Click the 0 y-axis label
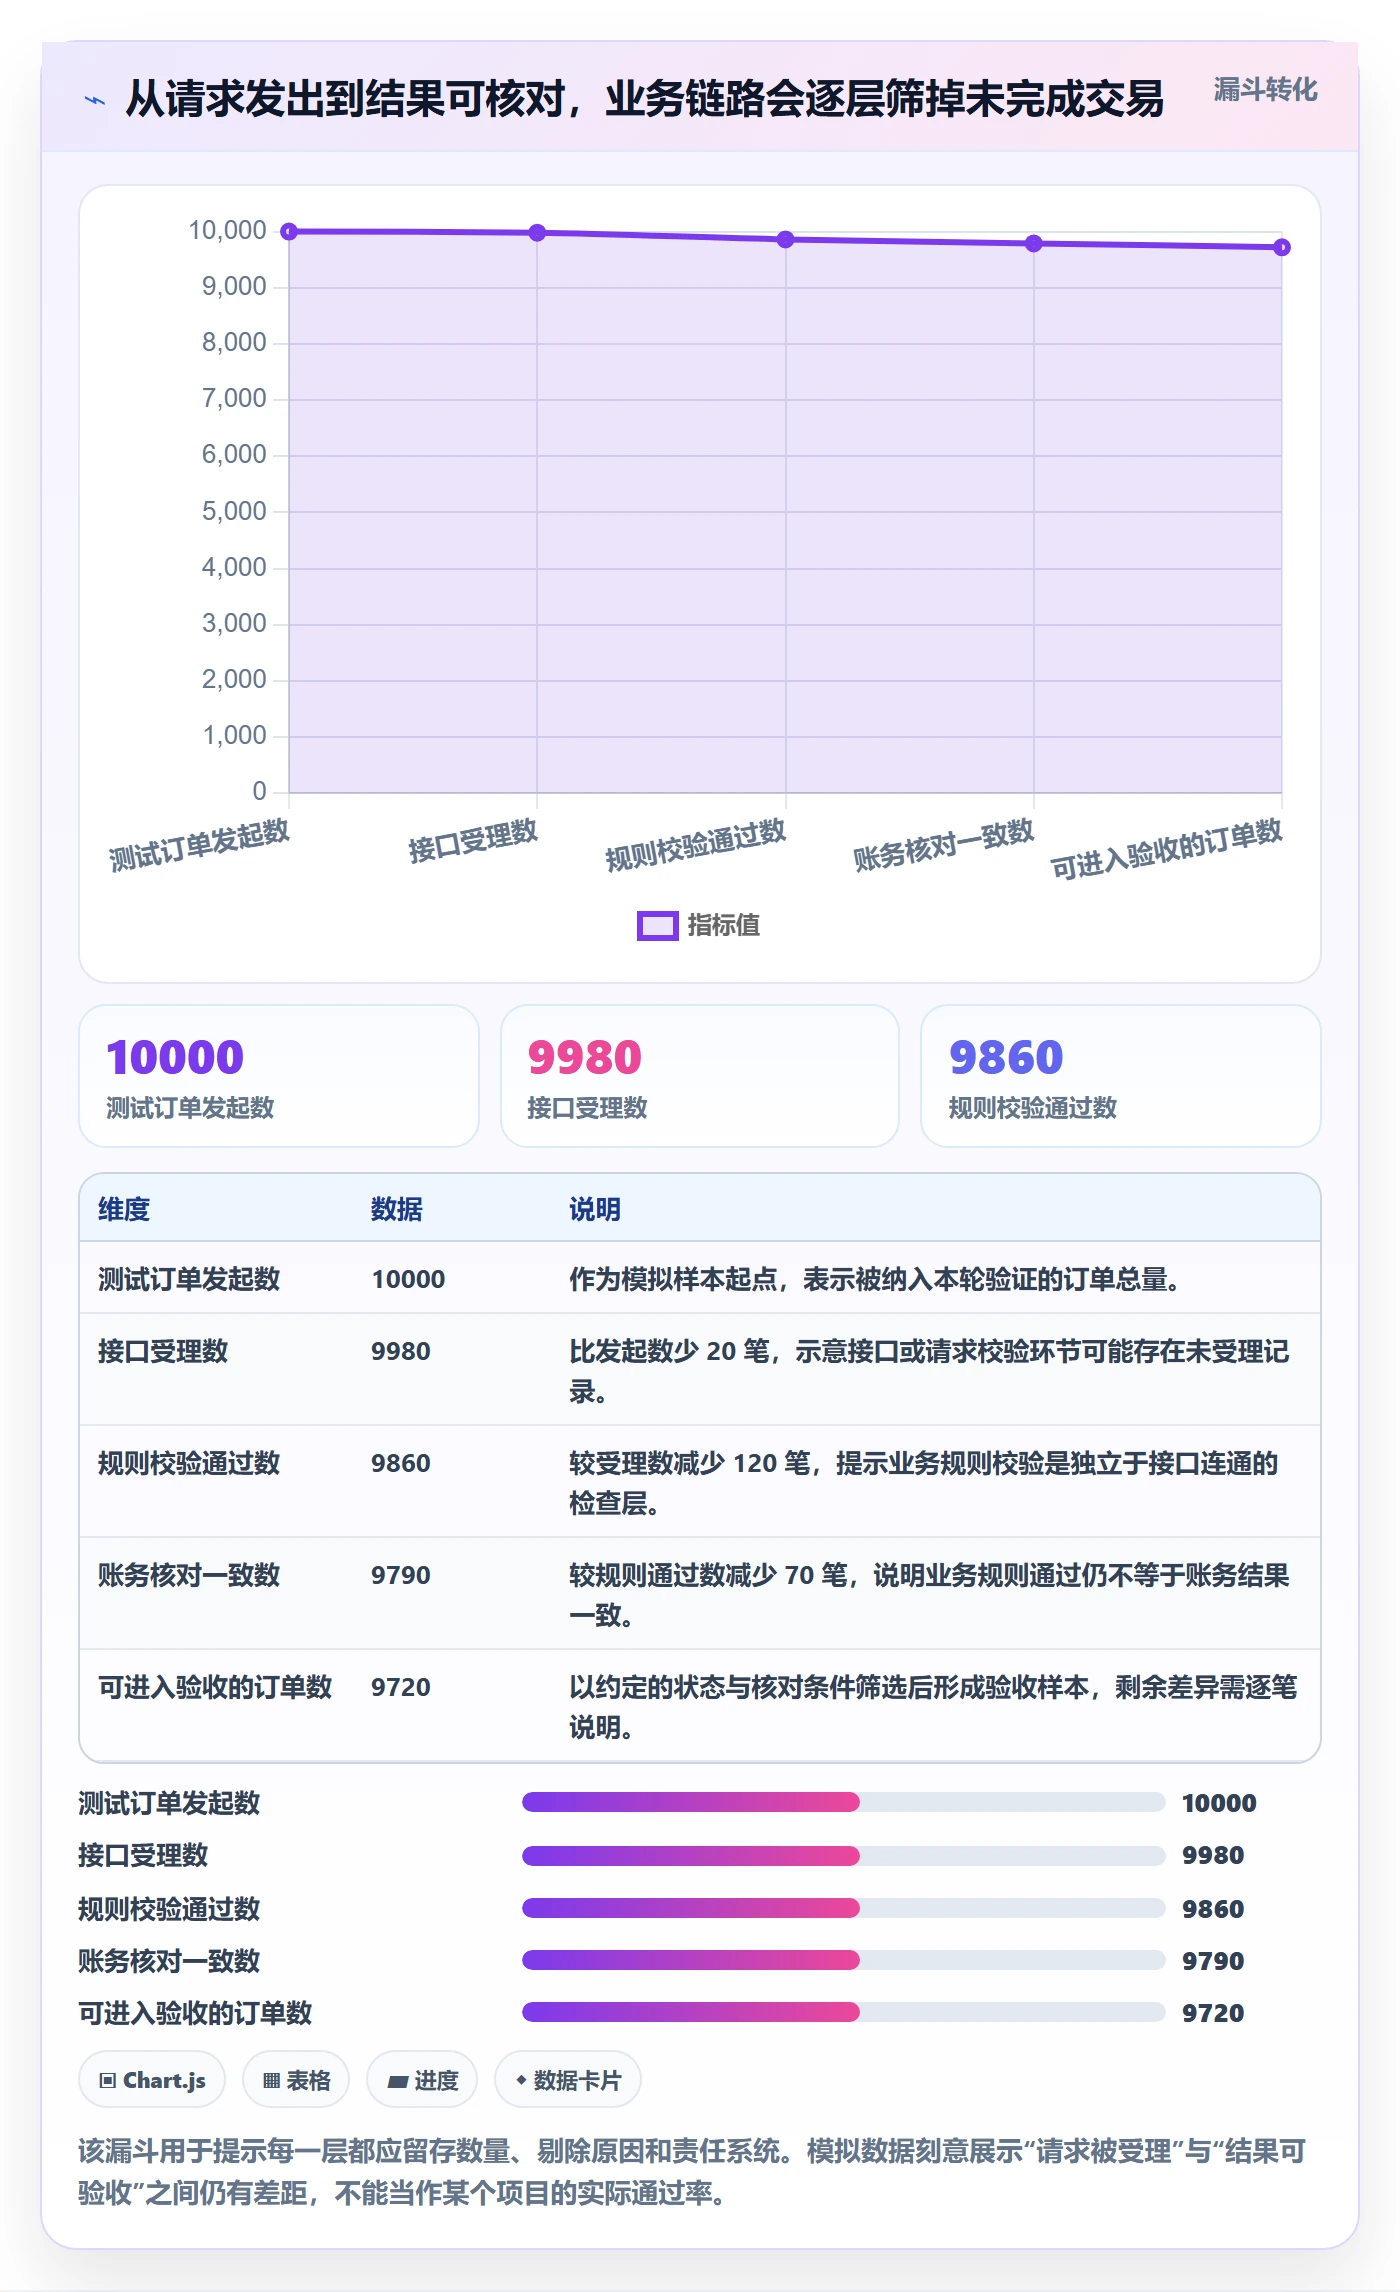 [259, 792]
